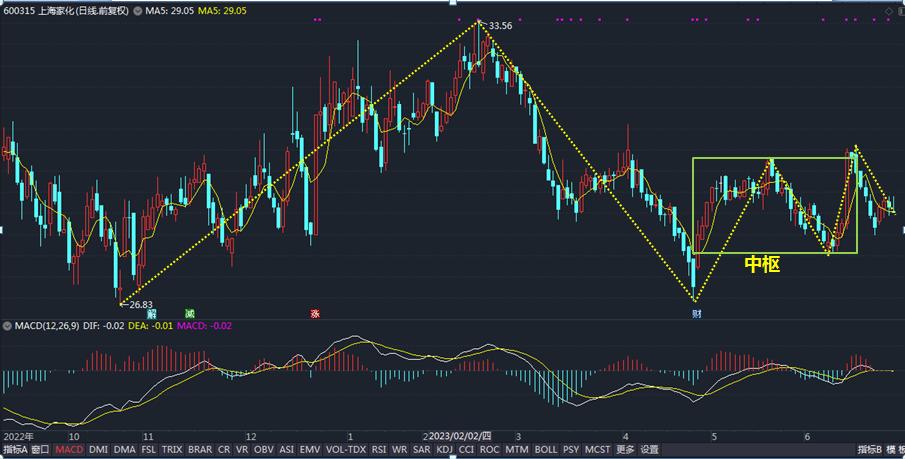Image resolution: width=905 pixels, height=459 pixels.
Task: Open the 指标B indicator group tab
Action: click(869, 449)
